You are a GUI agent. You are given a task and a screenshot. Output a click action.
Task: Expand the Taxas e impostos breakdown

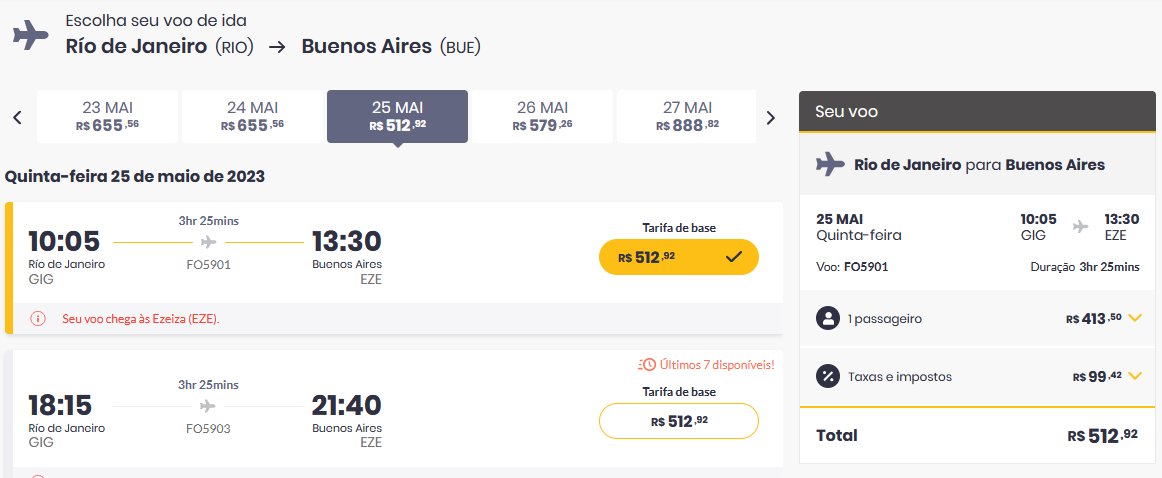pos(1135,376)
